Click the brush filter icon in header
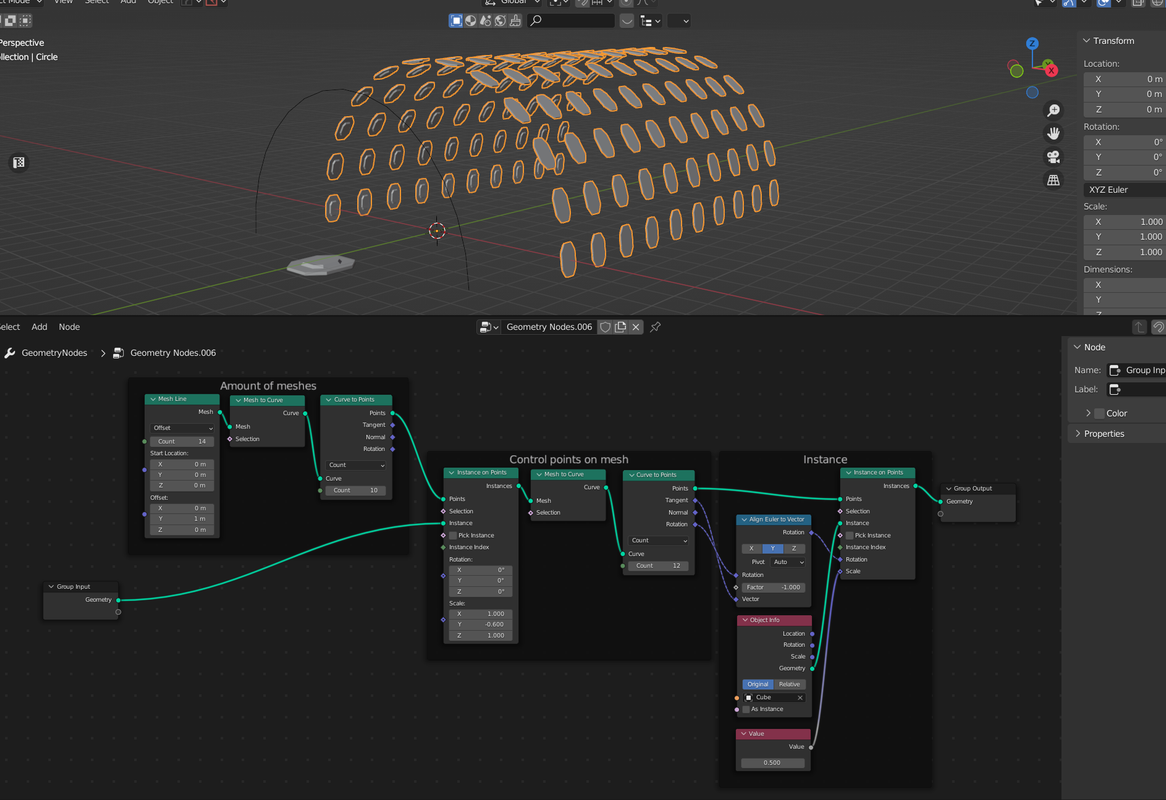 click(x=515, y=21)
